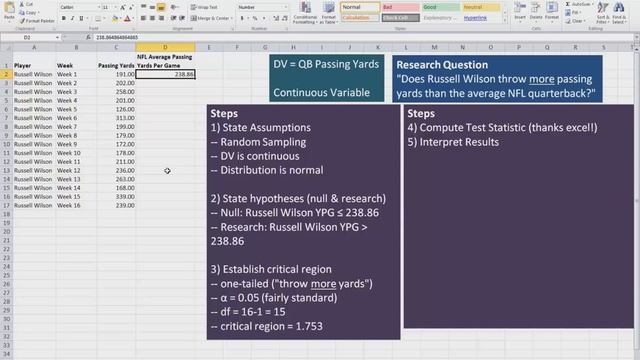
Task: Click the Borders icon
Action: 97,18
